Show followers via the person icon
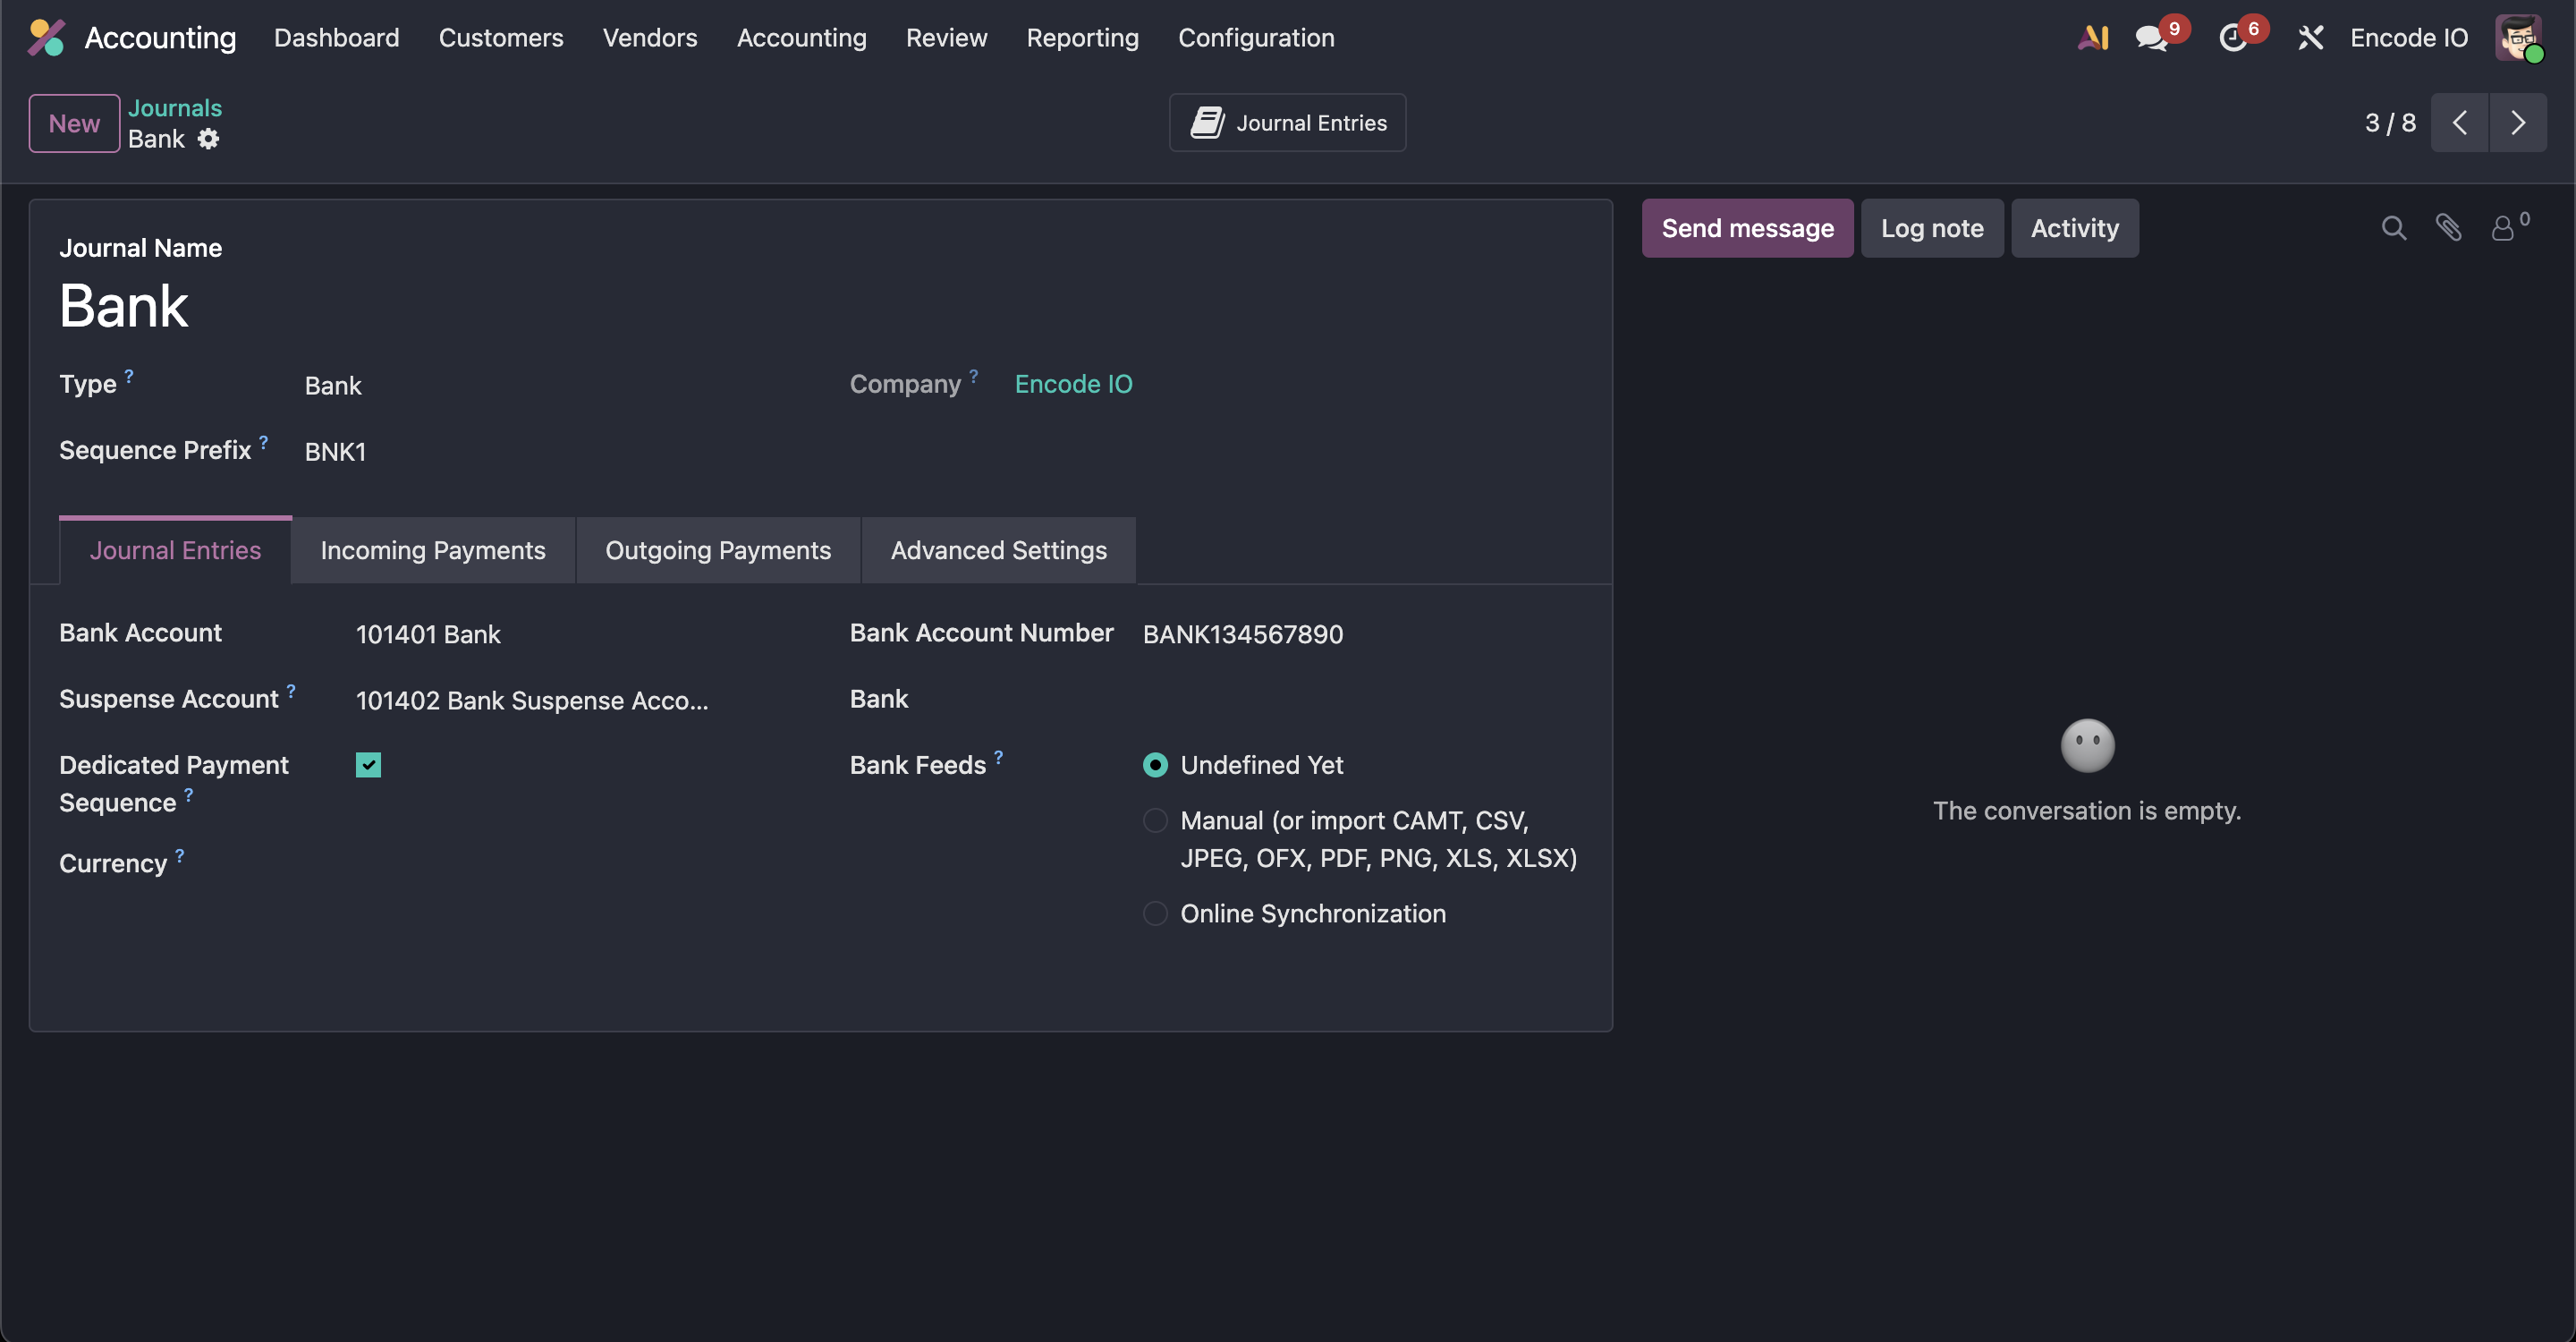This screenshot has width=2576, height=1342. [x=2502, y=228]
